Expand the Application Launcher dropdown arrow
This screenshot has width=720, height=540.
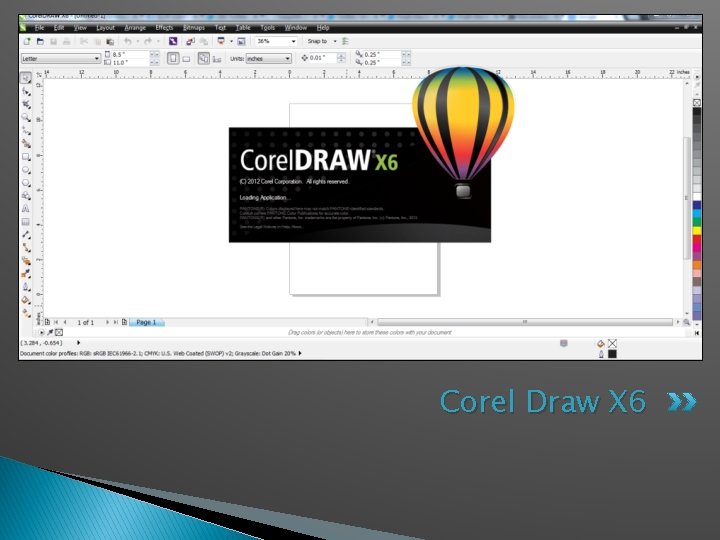[231, 41]
